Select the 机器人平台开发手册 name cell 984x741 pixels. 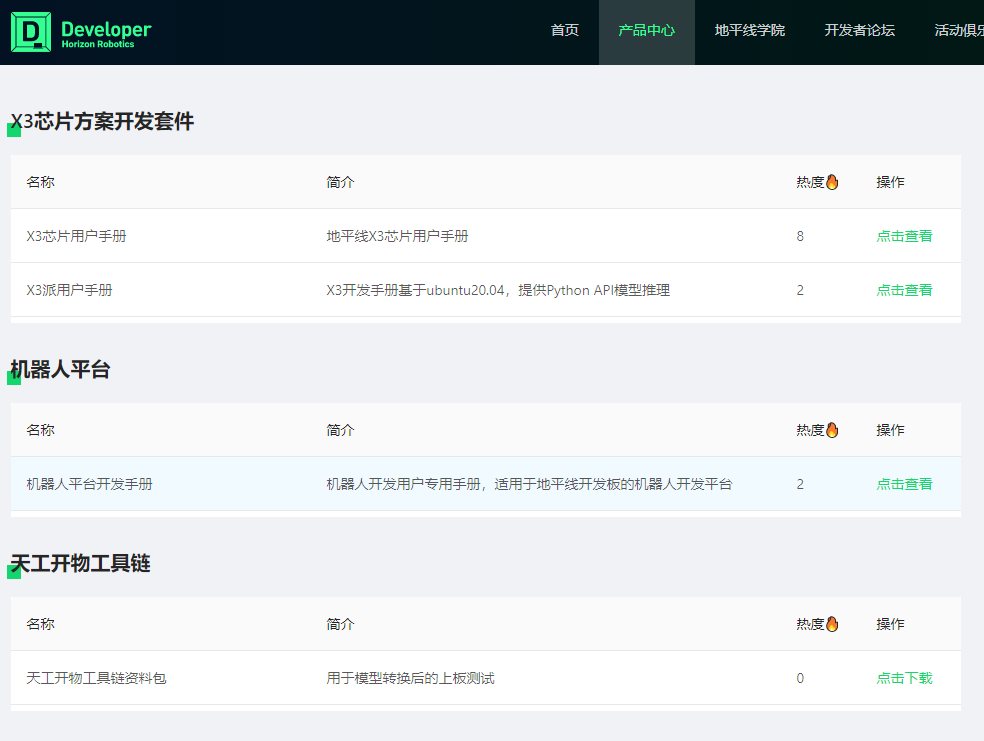(x=90, y=484)
